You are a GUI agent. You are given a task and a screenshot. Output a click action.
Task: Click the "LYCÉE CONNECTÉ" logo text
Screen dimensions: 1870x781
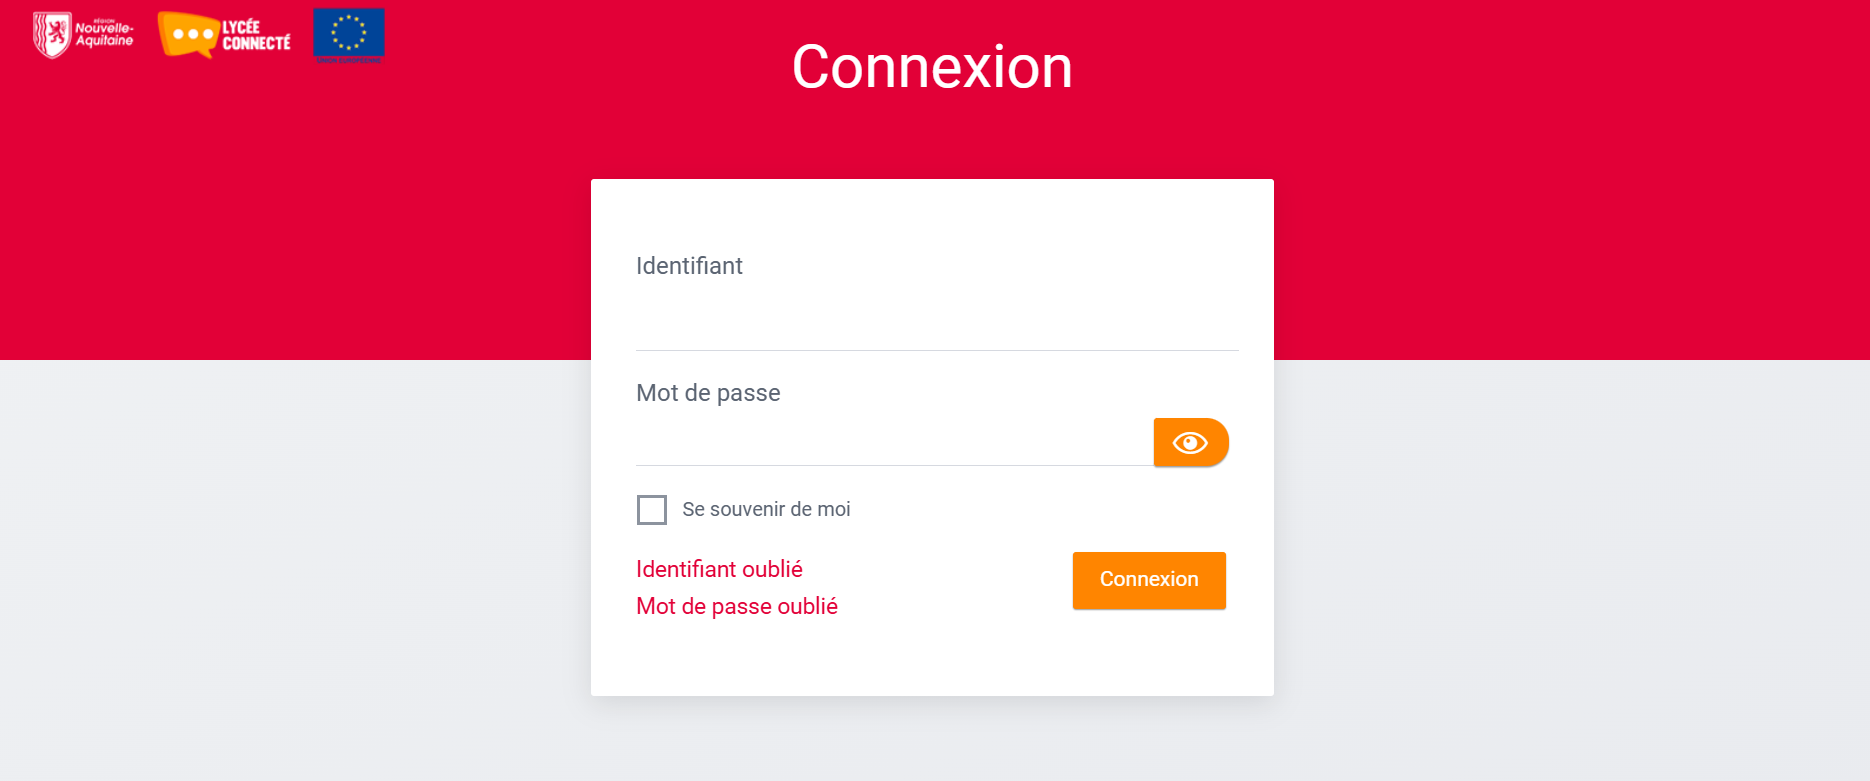pos(256,35)
